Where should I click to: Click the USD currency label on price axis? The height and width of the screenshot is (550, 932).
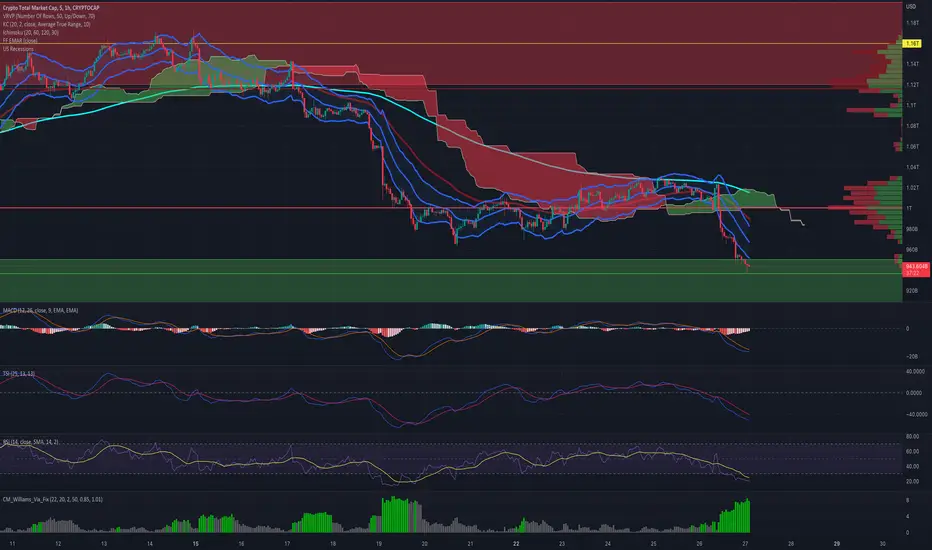pos(911,7)
